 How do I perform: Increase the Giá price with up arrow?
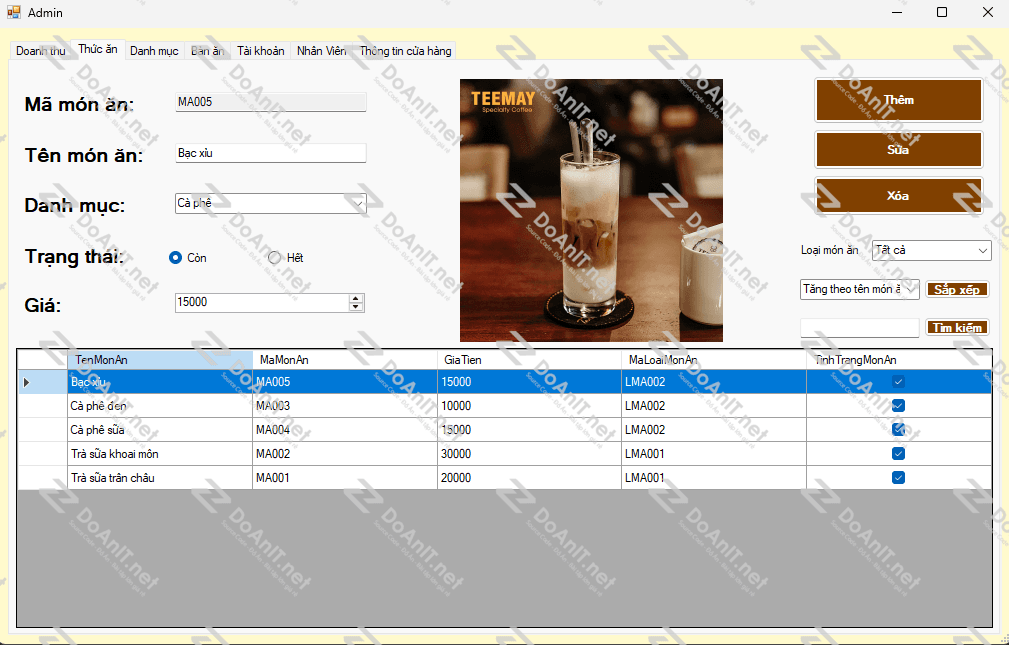click(357, 298)
